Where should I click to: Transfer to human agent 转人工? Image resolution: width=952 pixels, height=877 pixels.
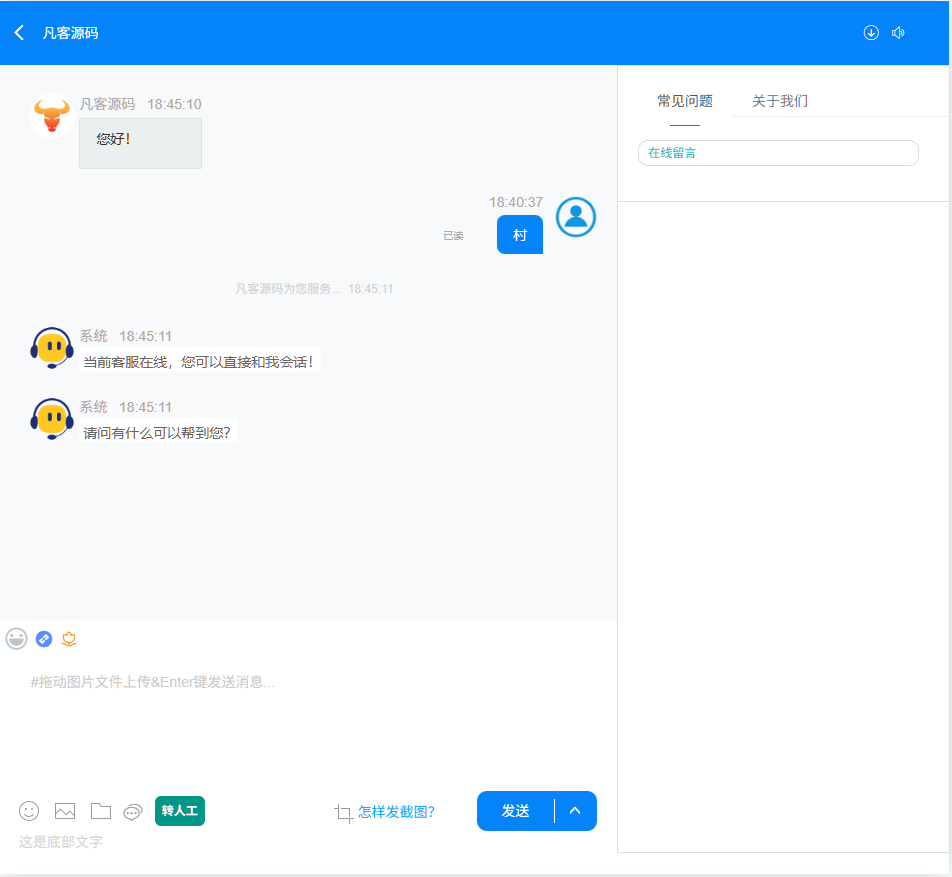pyautogui.click(x=180, y=811)
